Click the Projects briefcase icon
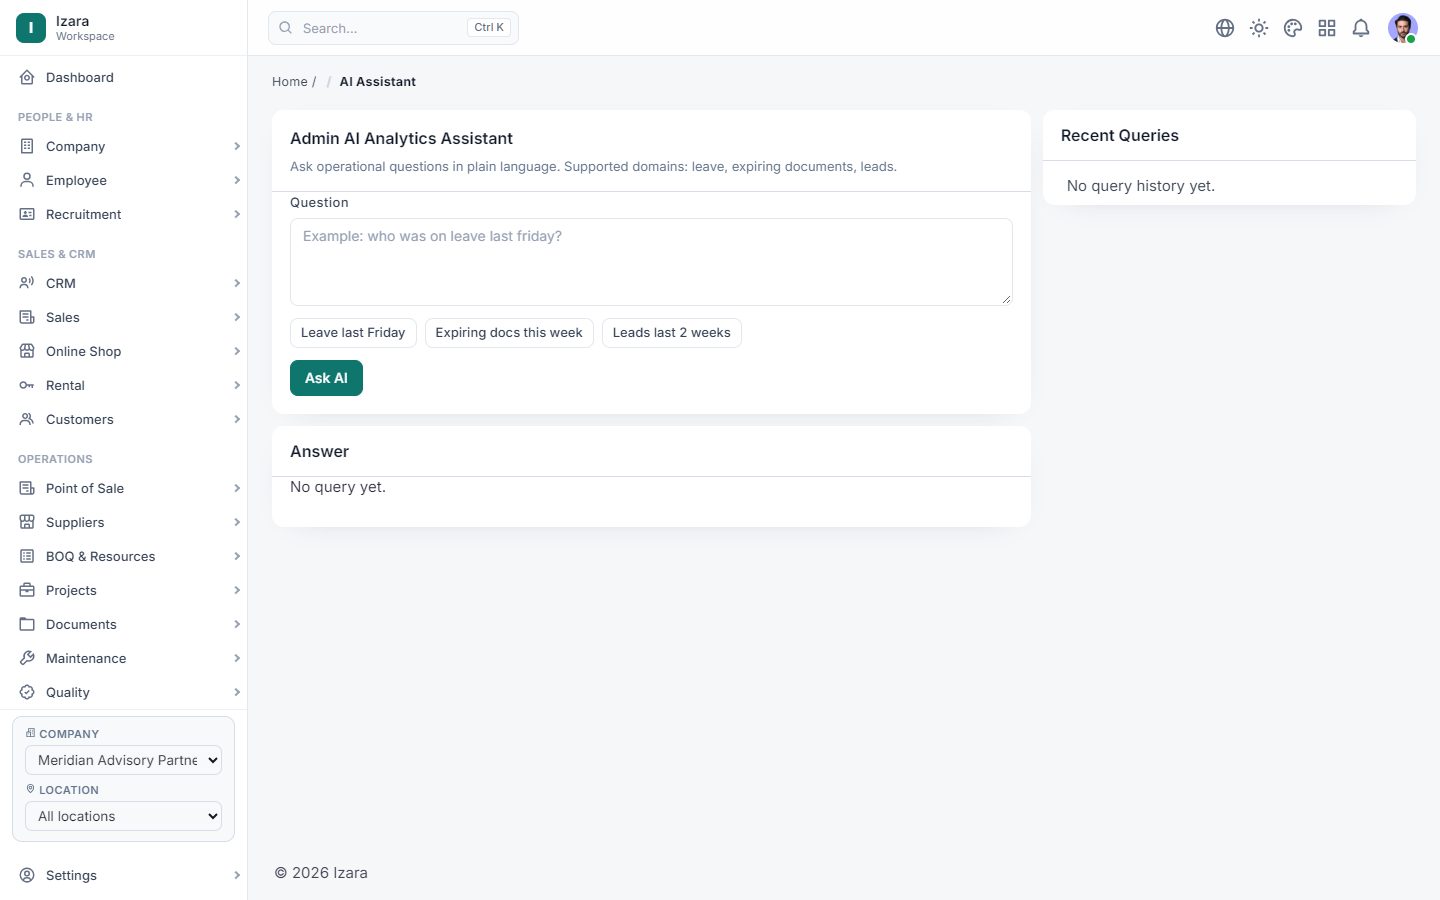Image resolution: width=1440 pixels, height=900 pixels. 27,590
